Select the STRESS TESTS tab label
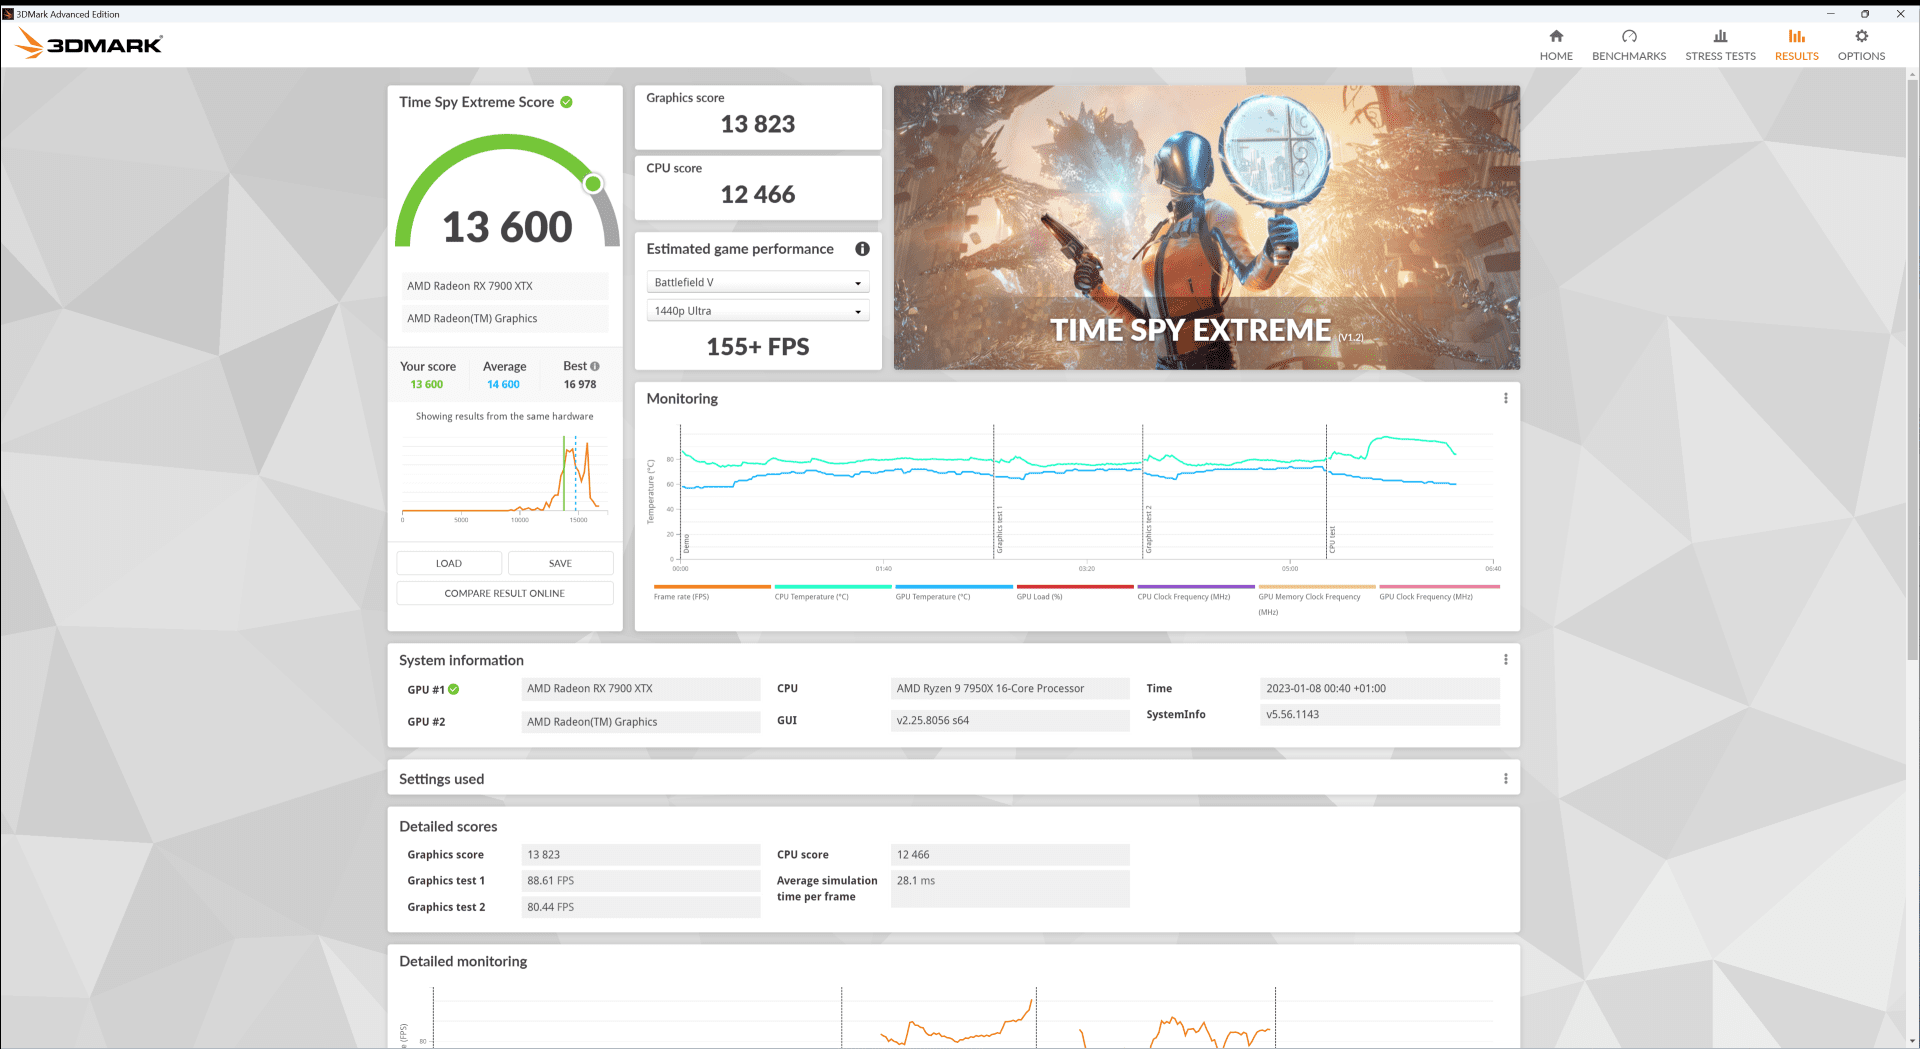Screen dimensions: 1920x1049 click(x=1720, y=56)
